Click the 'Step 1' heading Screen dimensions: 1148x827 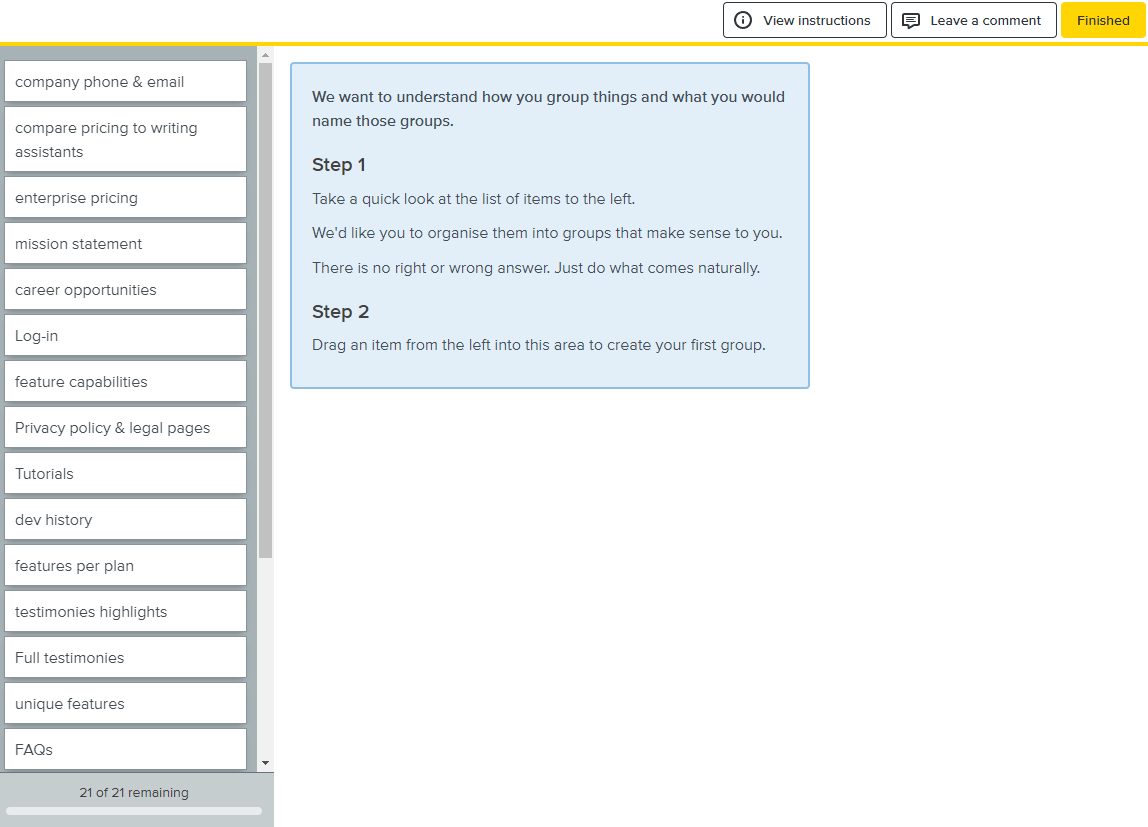pos(338,165)
